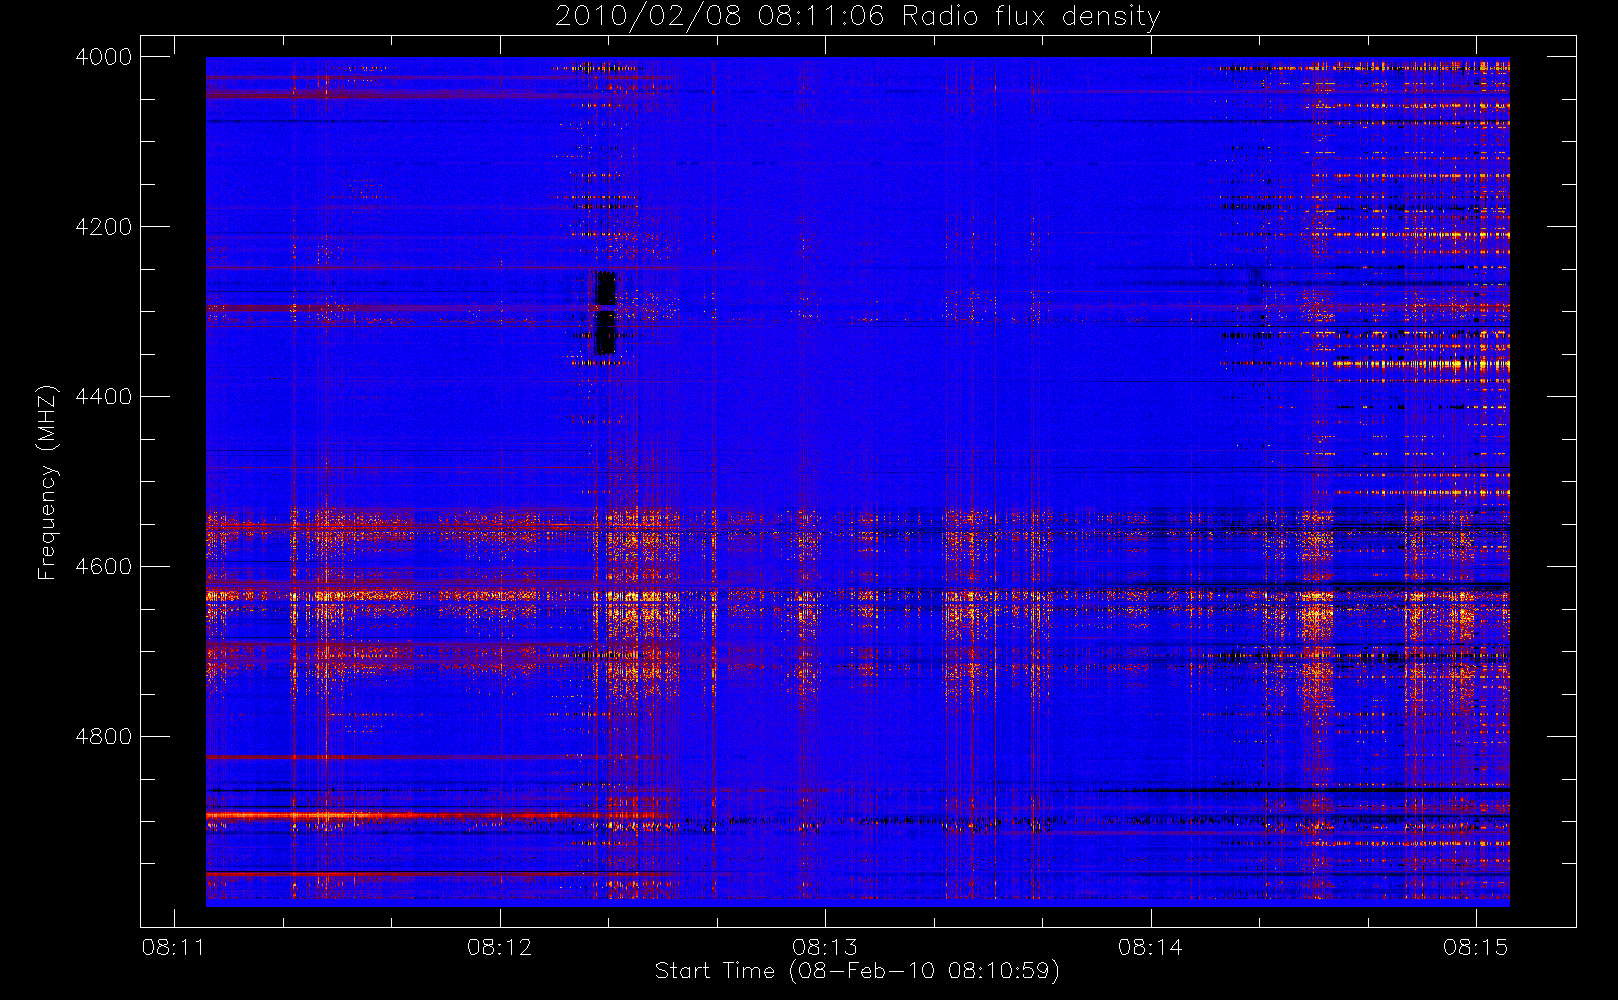1618x1000 pixels.
Task: Click the 08:15 time tick label
Action: click(x=1476, y=947)
